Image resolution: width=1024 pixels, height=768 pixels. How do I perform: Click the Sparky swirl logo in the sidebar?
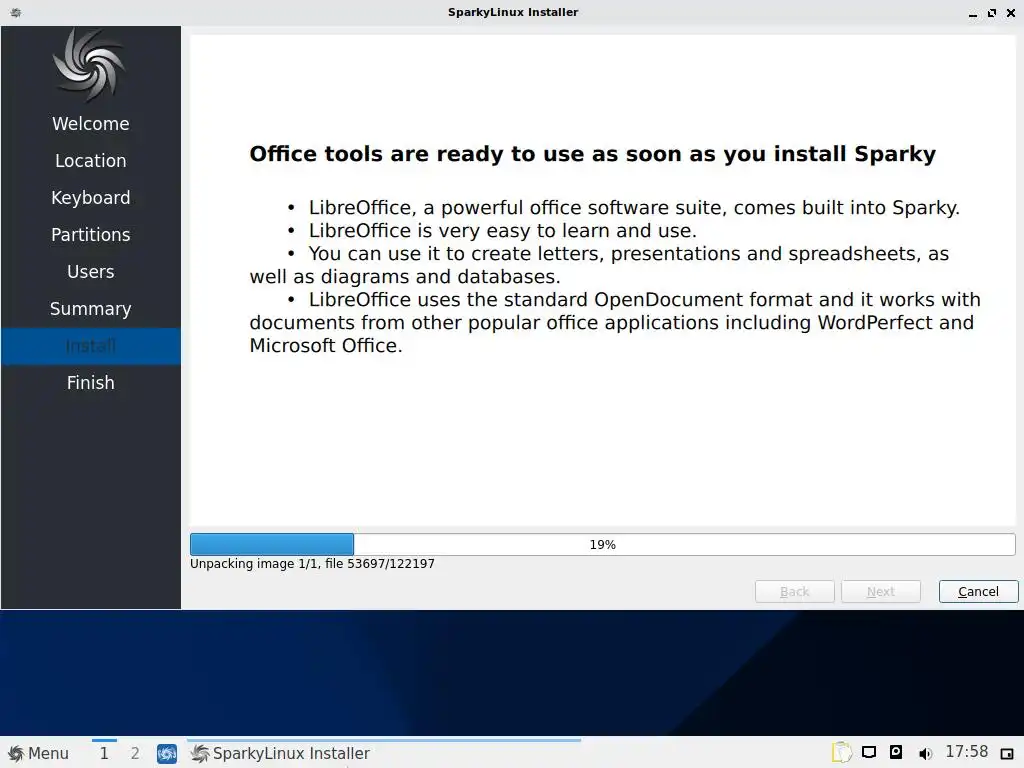(x=89, y=65)
